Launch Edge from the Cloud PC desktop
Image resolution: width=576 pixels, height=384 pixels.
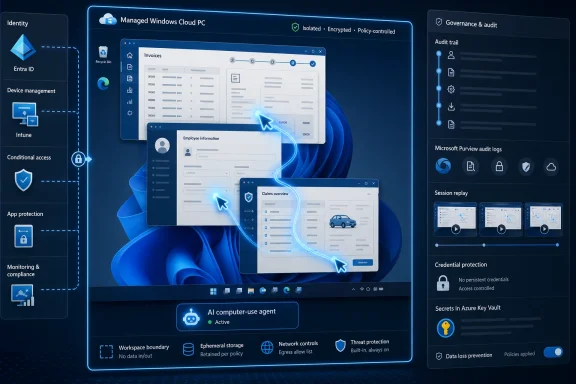tap(103, 83)
